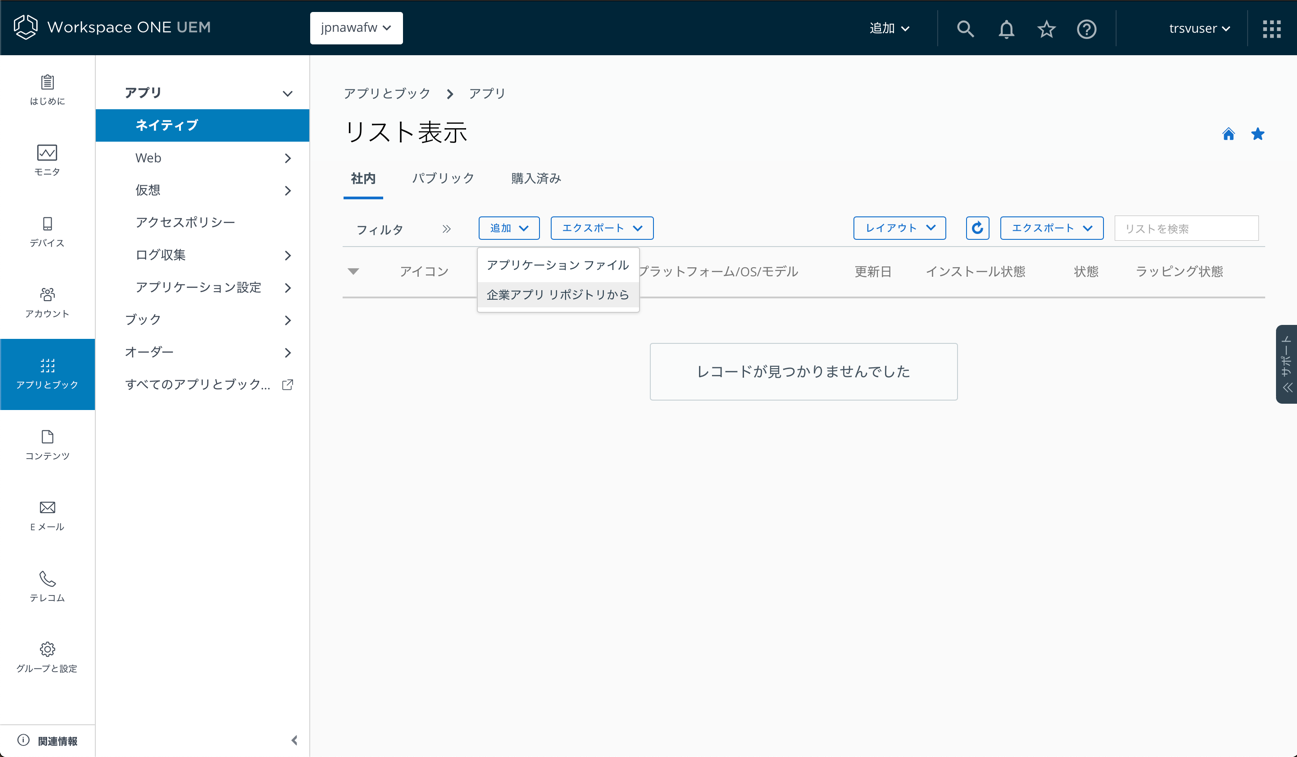Toggle the column header sort triangle
Image resolution: width=1297 pixels, height=757 pixels.
coord(353,271)
